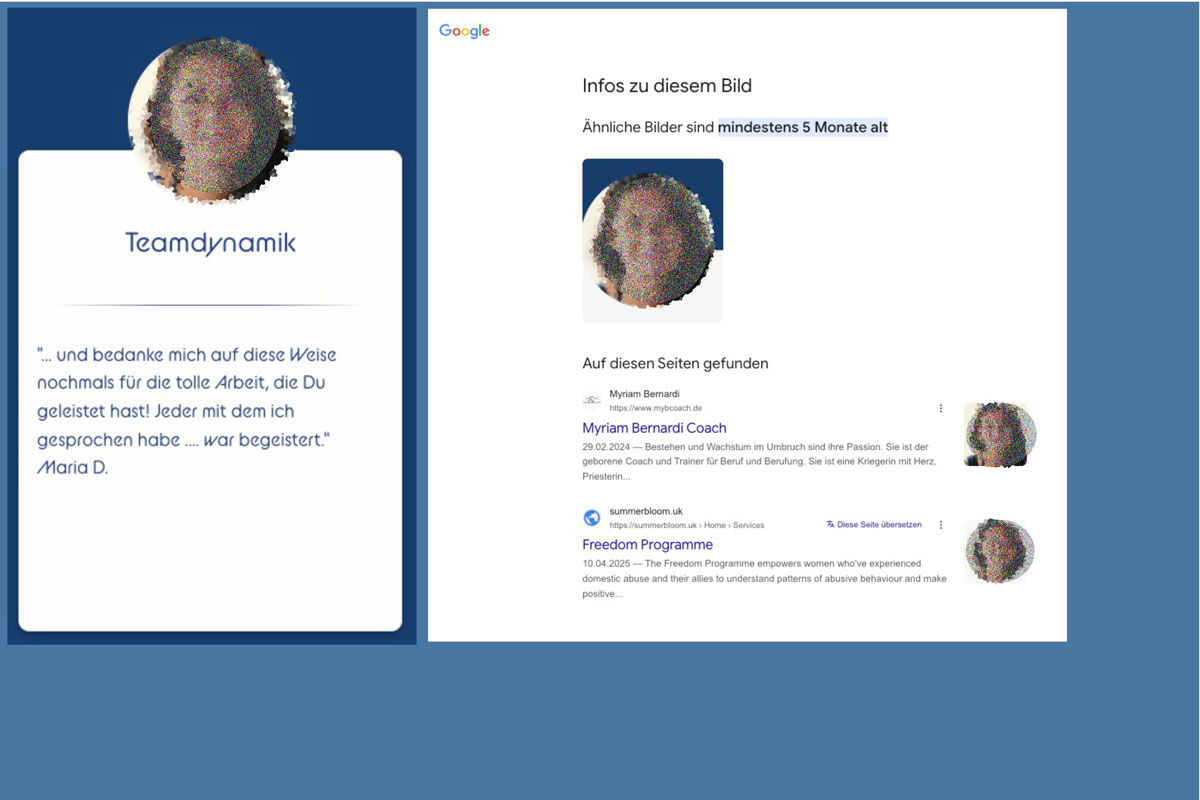Open the 'Myriam Bernardi Coach' result link

(x=654, y=428)
